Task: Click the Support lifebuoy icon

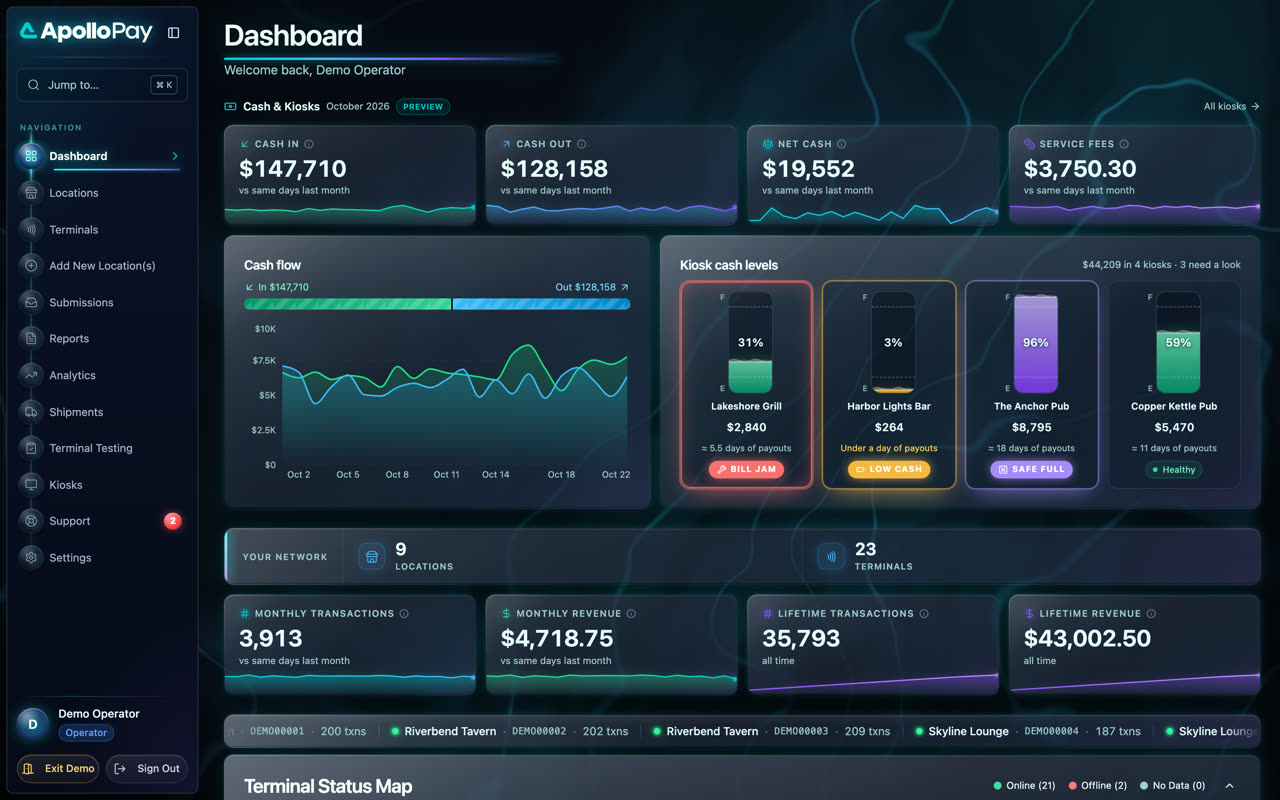Action: [x=31, y=521]
